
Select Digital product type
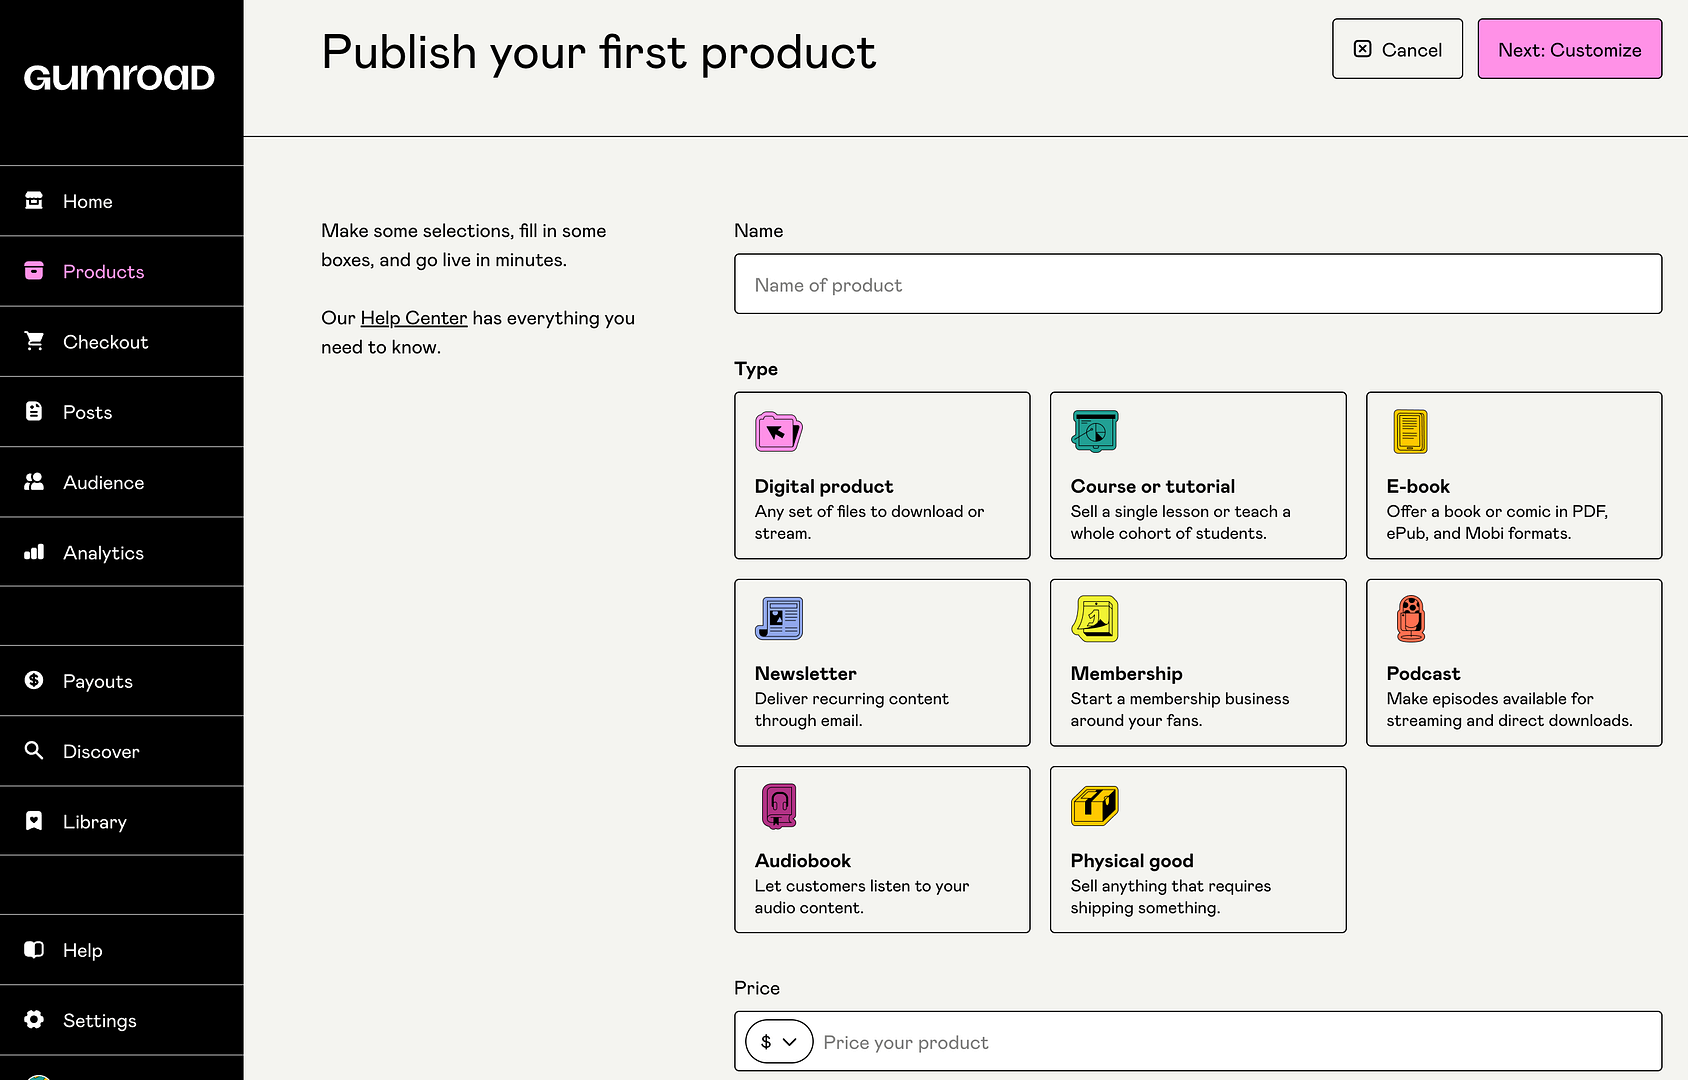point(882,475)
